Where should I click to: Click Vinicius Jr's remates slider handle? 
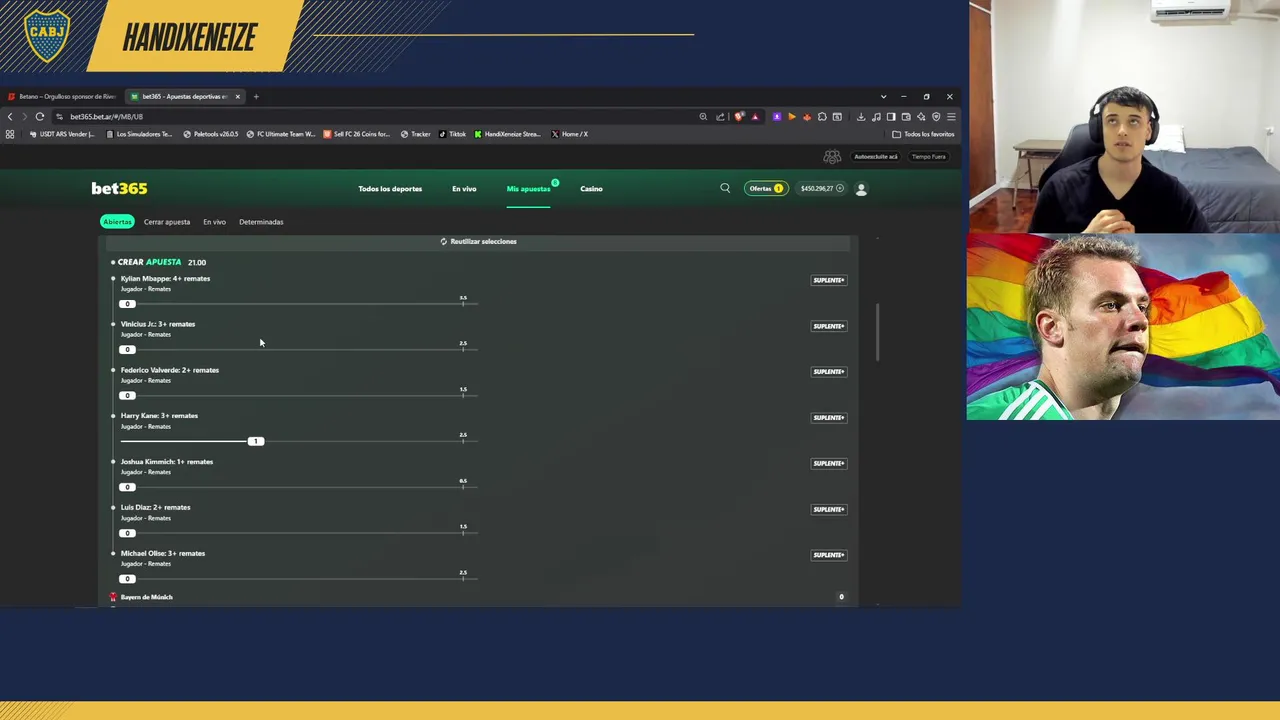pyautogui.click(x=127, y=350)
